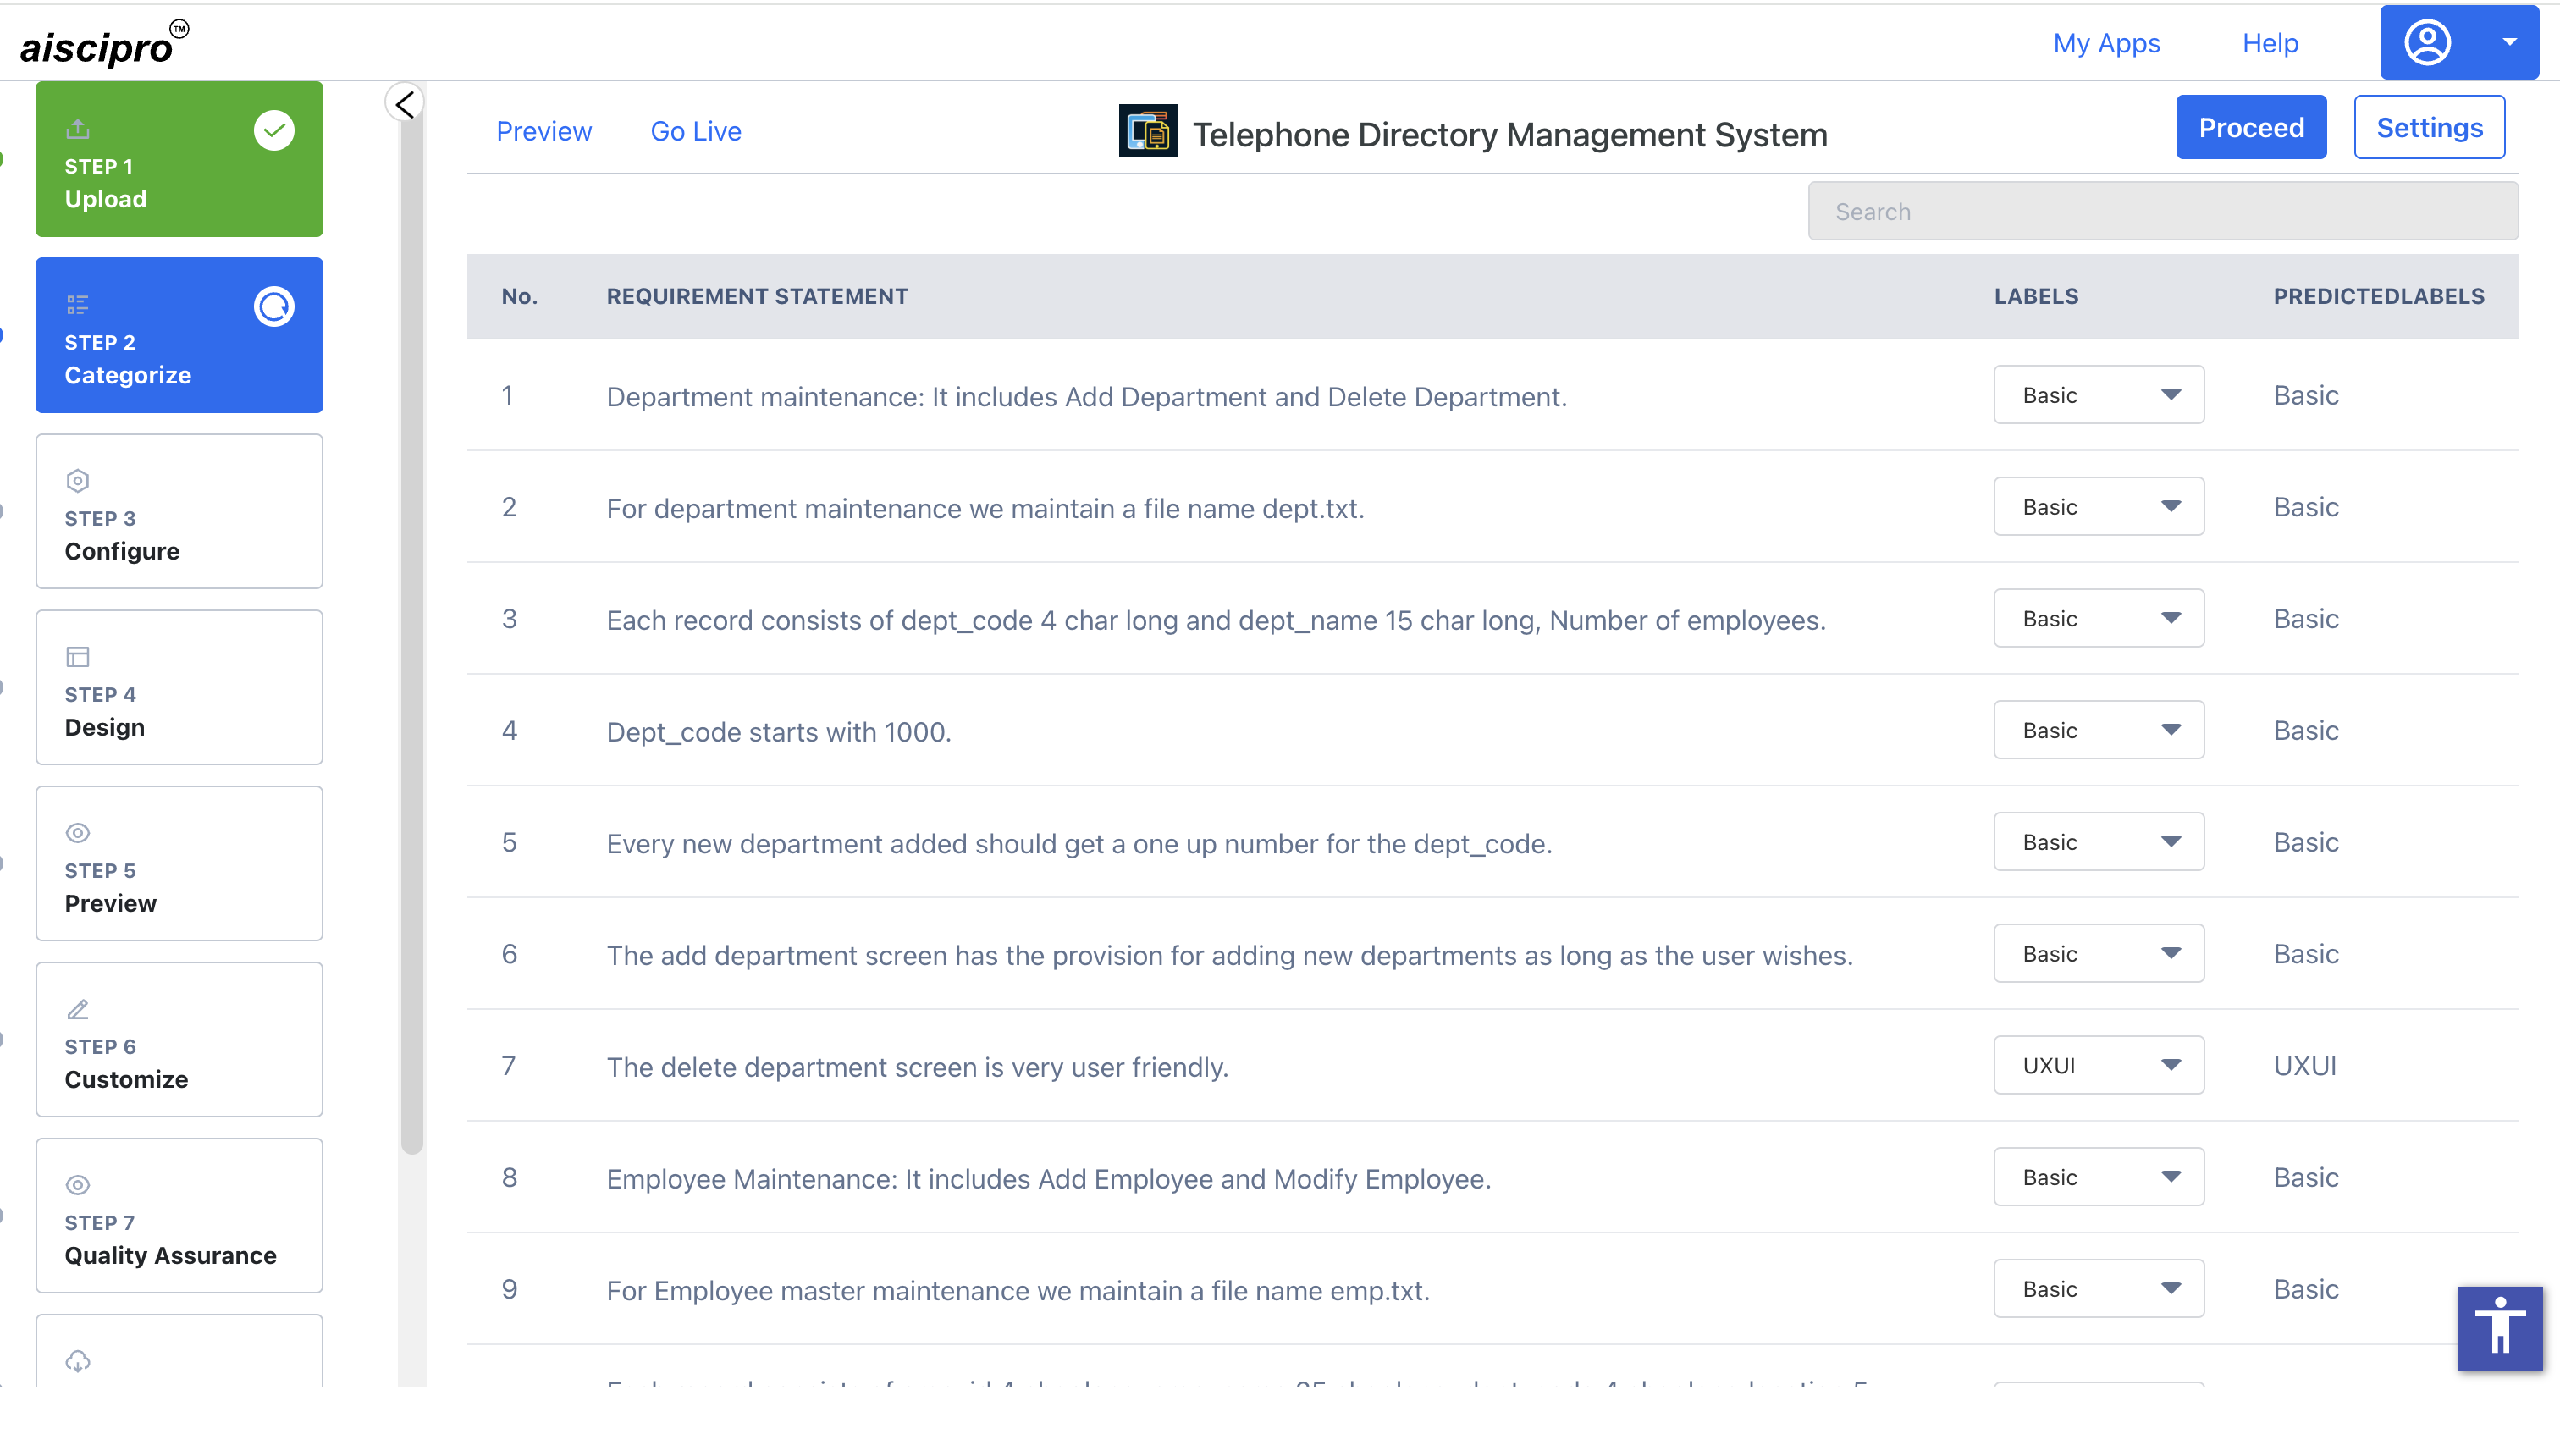The image size is (2560, 1456).
Task: Click the REQUIREMENT STATEMENT column header
Action: [757, 296]
